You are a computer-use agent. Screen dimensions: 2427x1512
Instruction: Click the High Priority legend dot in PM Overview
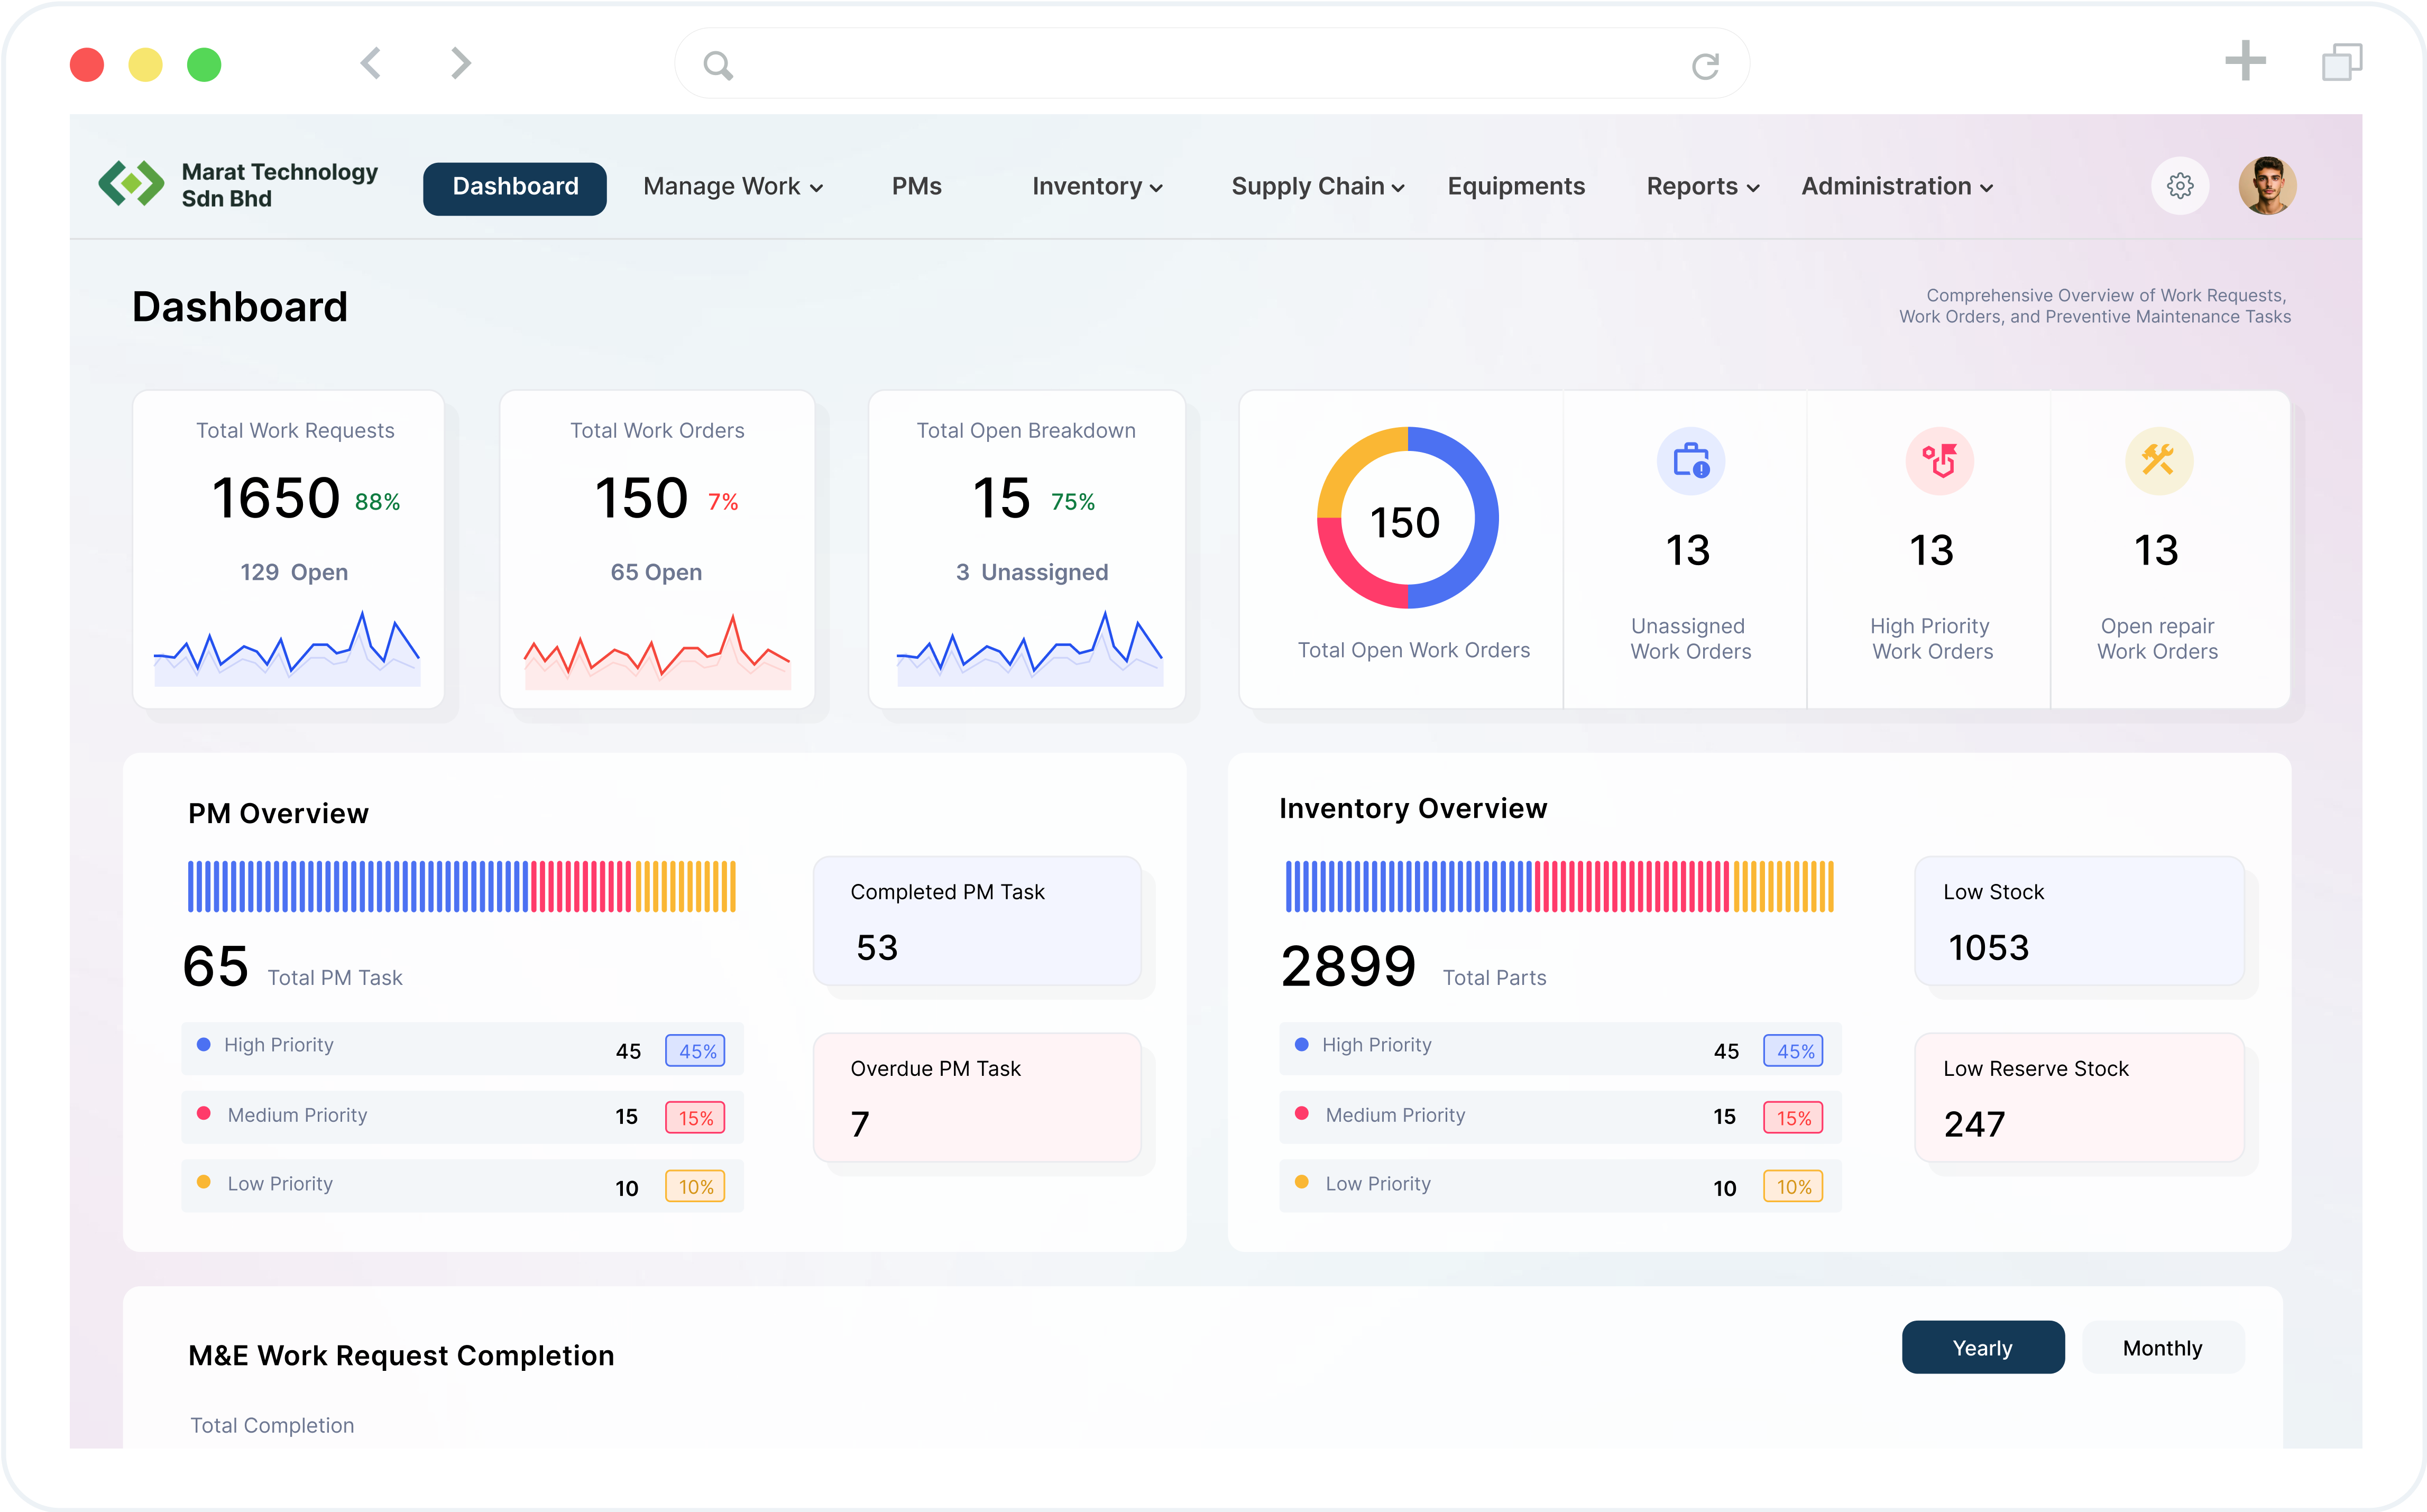206,1044
